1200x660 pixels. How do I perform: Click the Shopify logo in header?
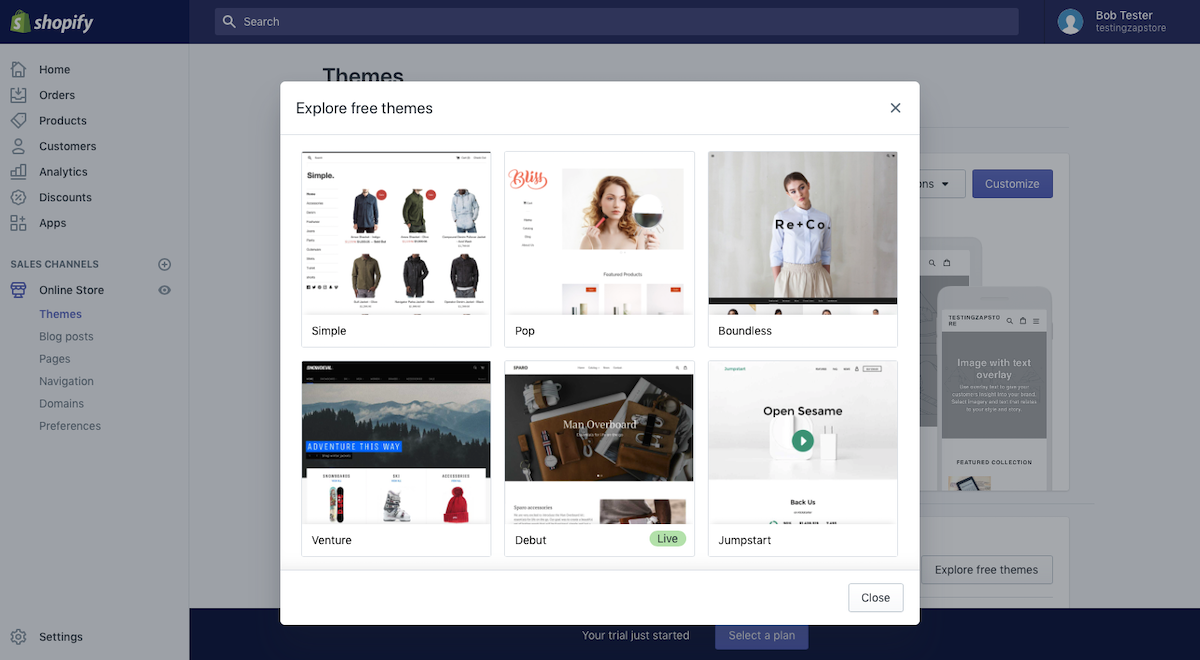52,22
